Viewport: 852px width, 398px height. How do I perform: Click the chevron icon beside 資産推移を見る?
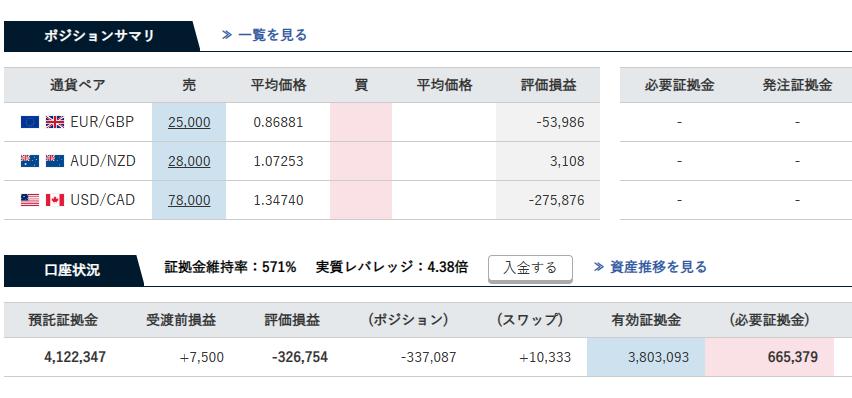click(599, 267)
